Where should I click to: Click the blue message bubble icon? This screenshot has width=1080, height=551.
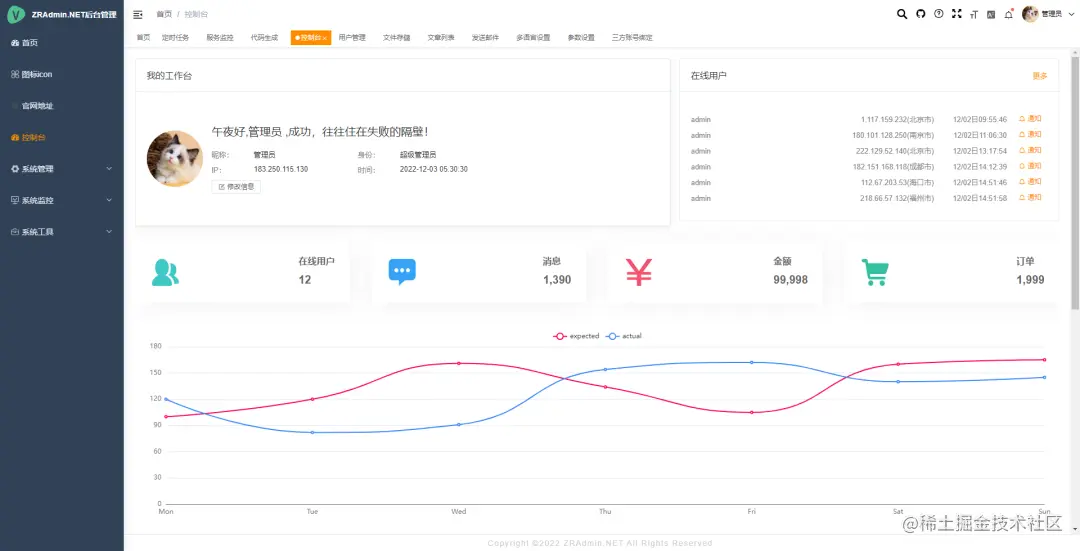point(402,272)
